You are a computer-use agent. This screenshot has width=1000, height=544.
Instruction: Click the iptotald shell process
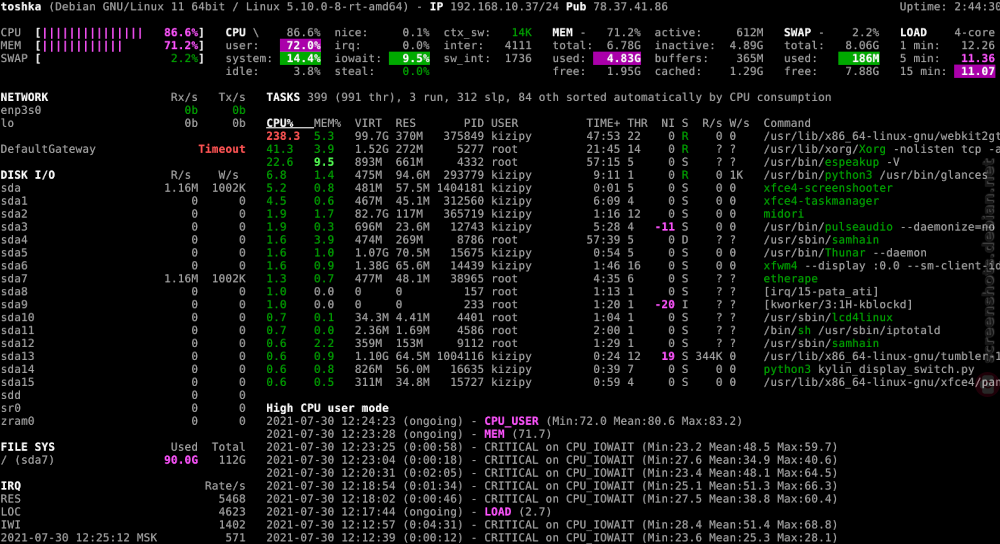click(x=851, y=330)
